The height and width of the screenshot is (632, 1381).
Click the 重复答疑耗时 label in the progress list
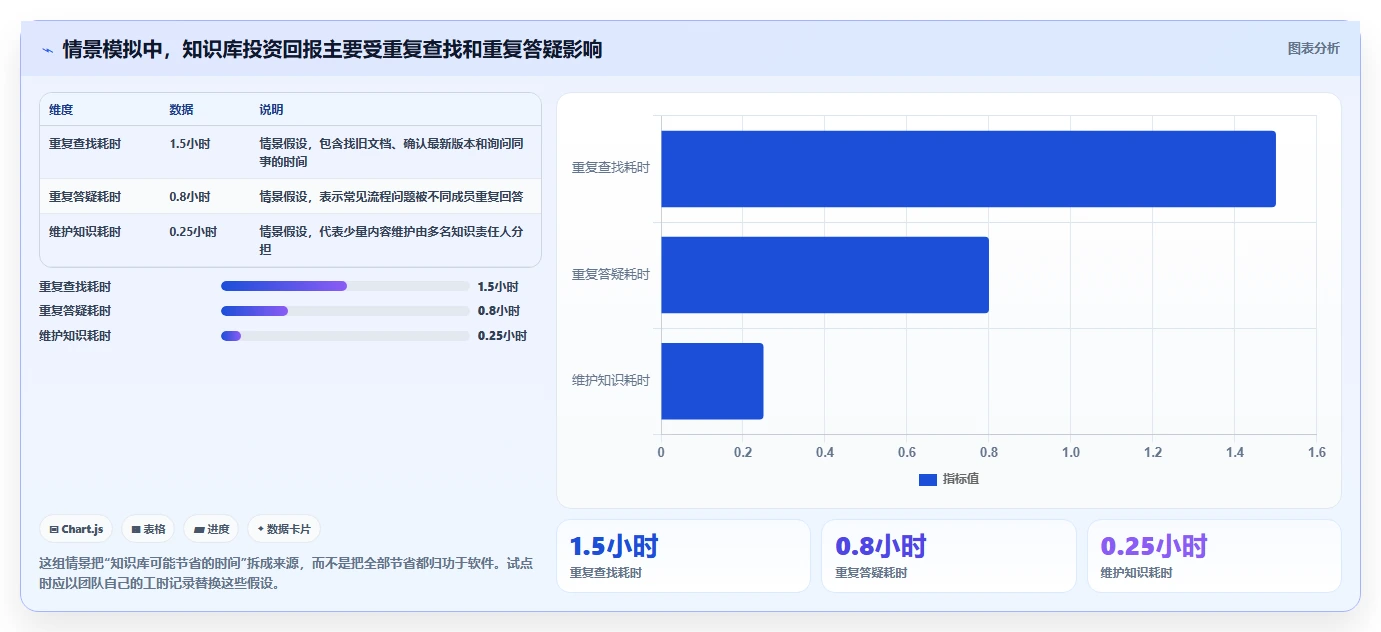75,311
